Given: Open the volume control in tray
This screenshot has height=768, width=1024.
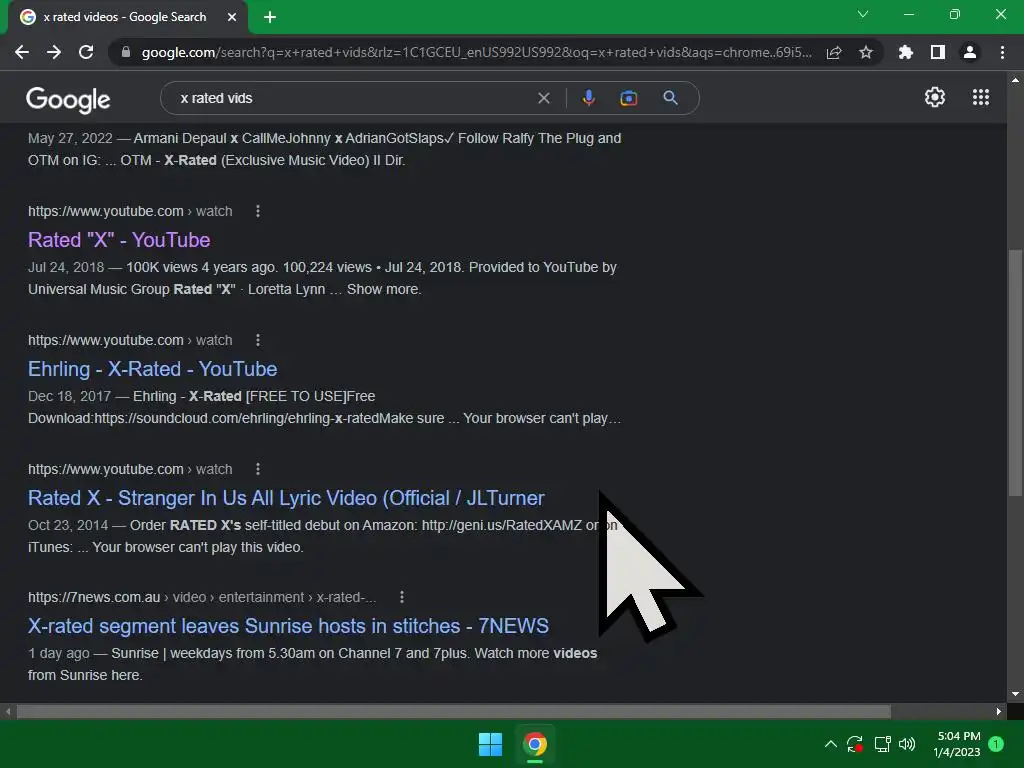Looking at the screenshot, I should click(907, 744).
